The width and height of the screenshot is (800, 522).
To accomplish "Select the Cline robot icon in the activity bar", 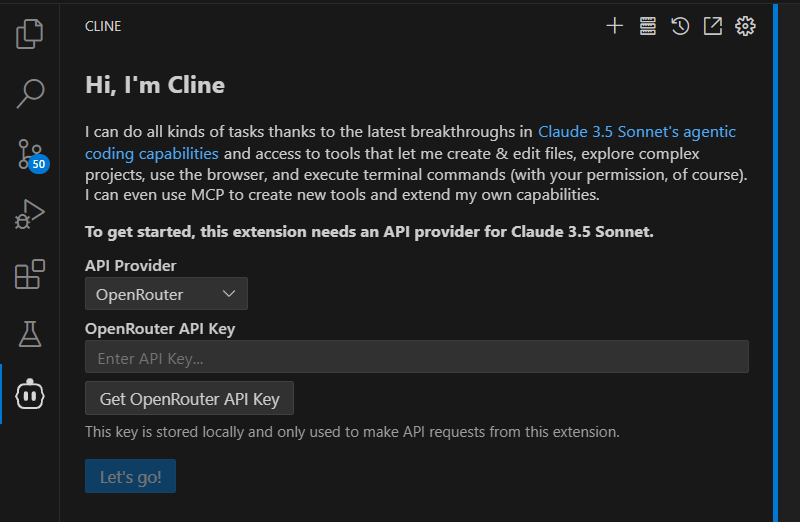I will (30, 394).
